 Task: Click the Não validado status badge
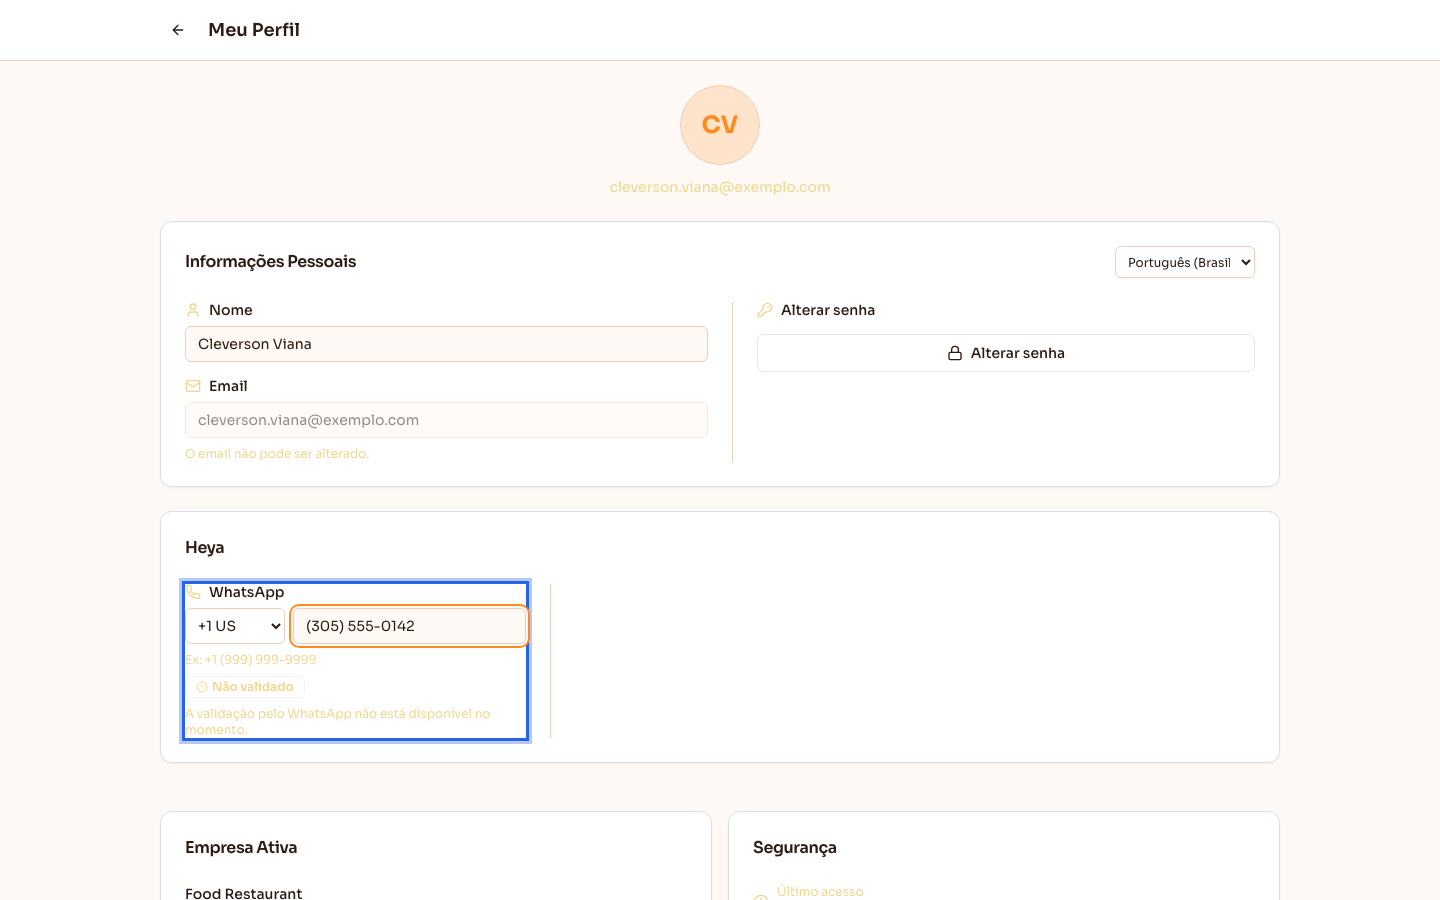tap(245, 687)
